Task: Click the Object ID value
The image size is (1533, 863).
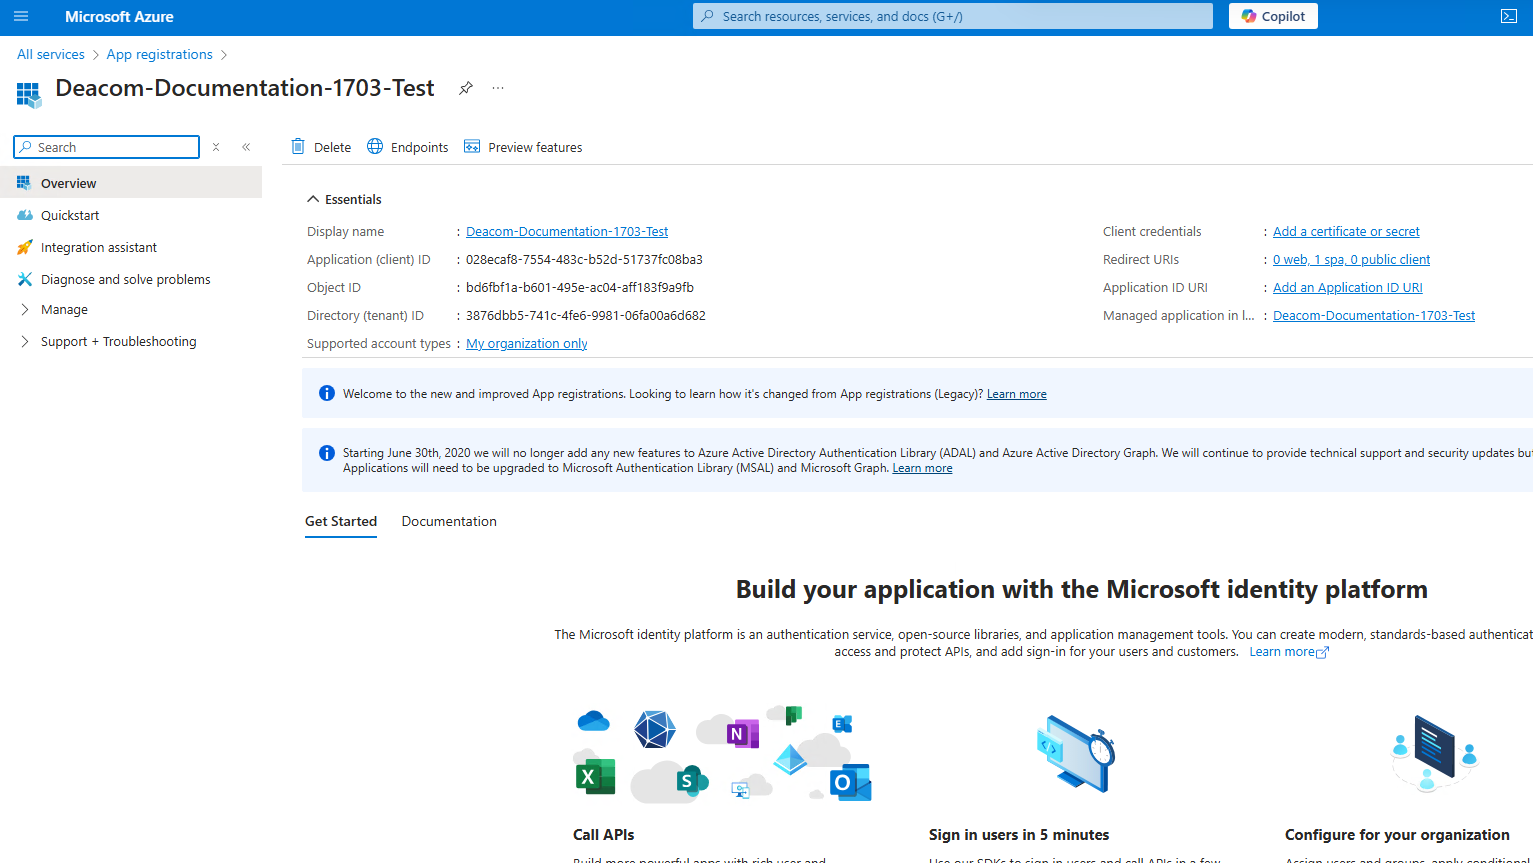Action: [580, 287]
